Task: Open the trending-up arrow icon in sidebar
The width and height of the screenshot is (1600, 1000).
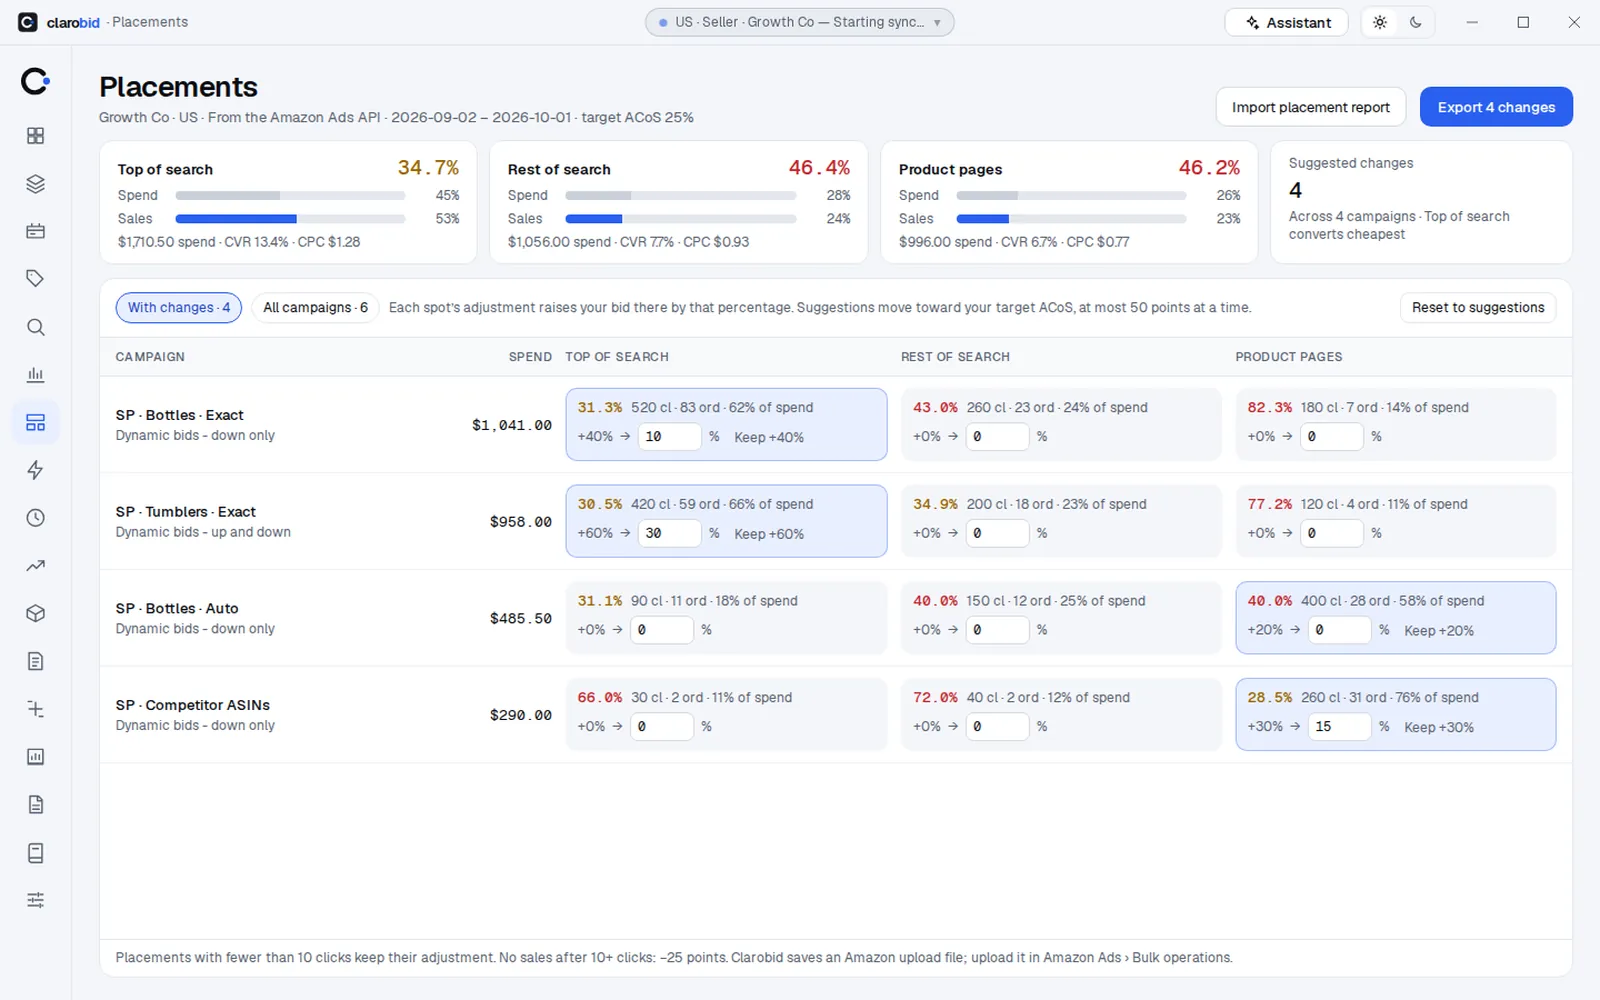Action: tap(35, 566)
